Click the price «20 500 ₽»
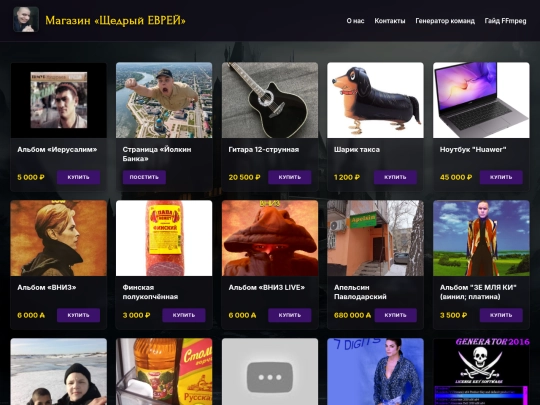This screenshot has height=405, width=540. pyautogui.click(x=245, y=177)
